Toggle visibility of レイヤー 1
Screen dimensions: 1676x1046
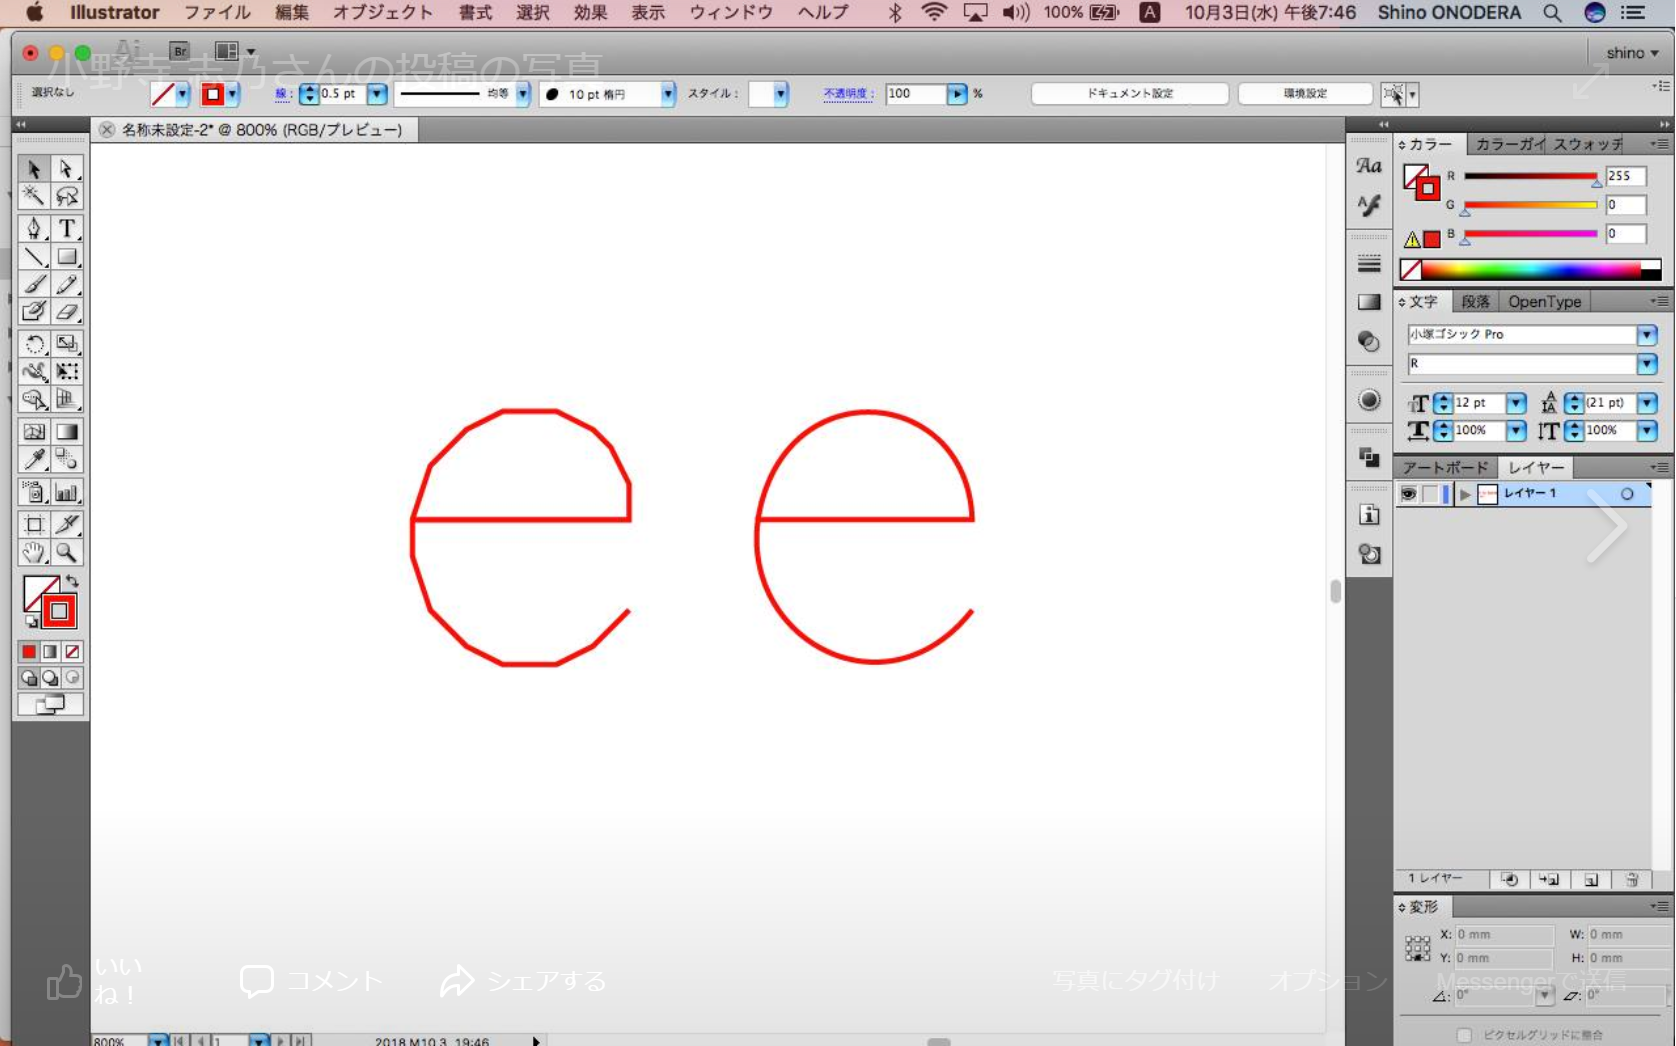1408,494
